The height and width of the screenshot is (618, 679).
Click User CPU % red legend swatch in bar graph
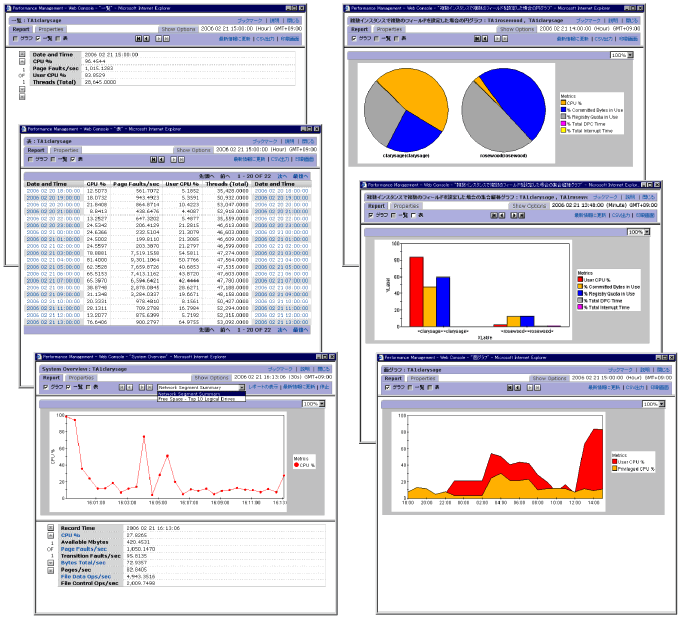(x=580, y=280)
